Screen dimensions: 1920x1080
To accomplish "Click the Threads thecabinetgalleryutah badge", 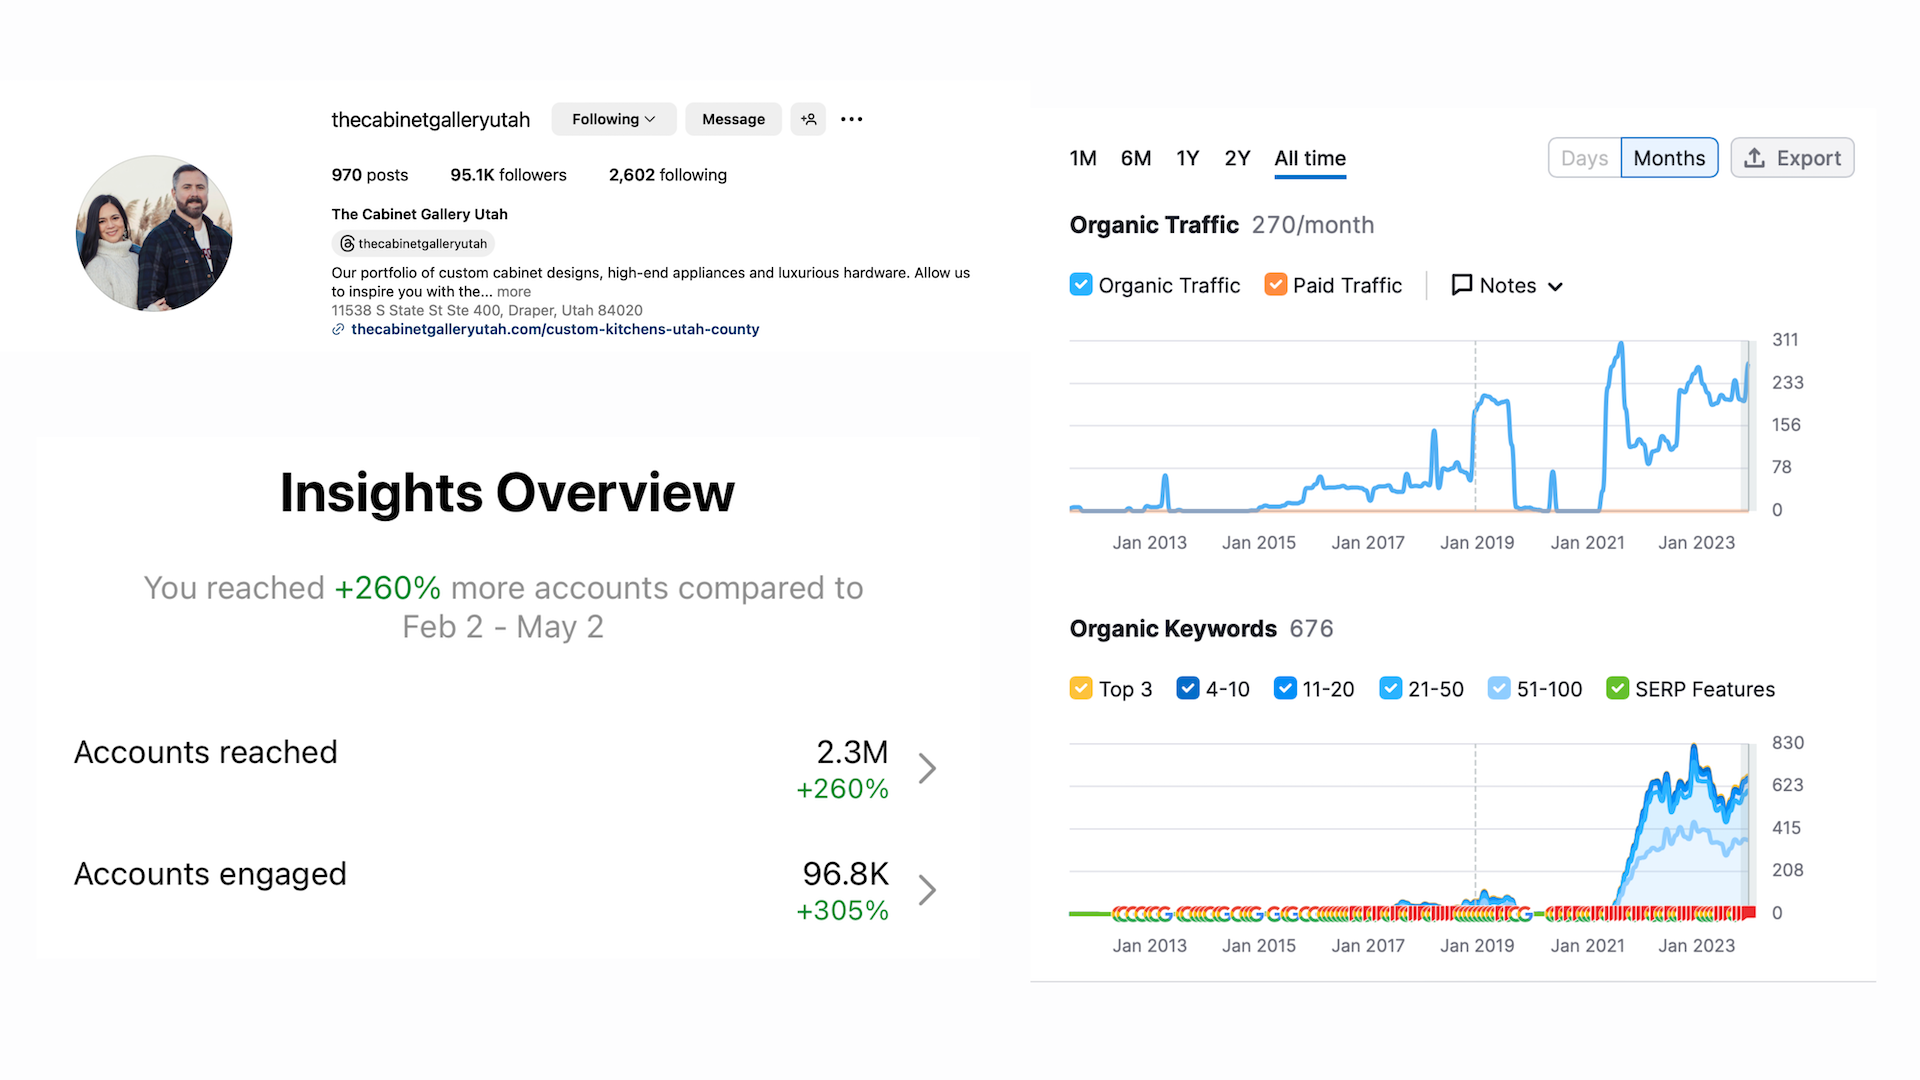I will 413,244.
